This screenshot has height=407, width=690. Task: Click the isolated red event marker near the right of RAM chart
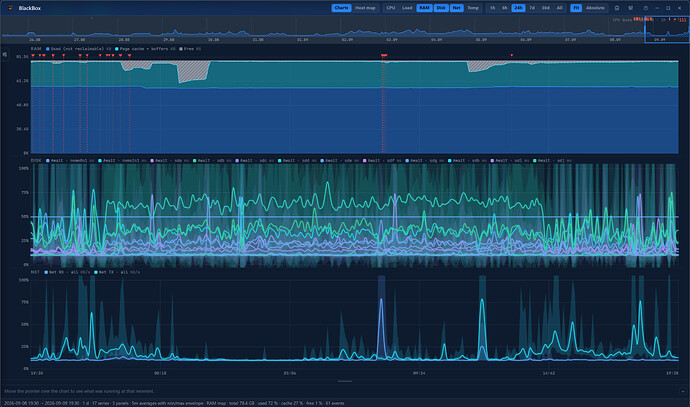(511, 55)
